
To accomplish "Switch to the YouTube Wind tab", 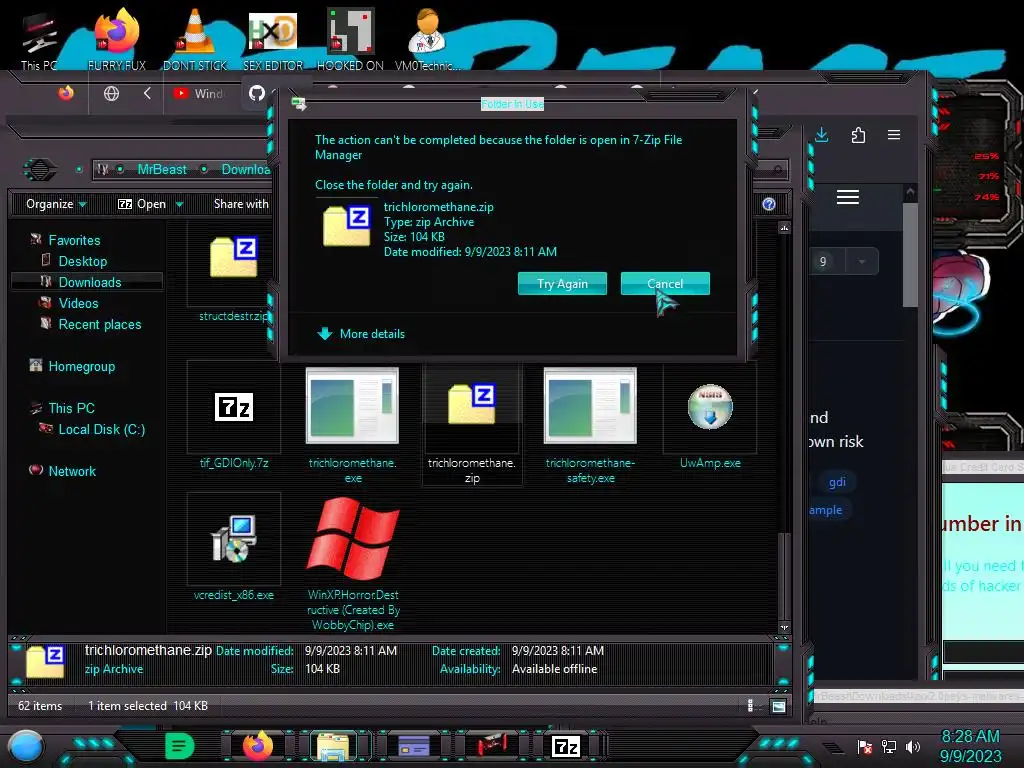I will click(198, 93).
